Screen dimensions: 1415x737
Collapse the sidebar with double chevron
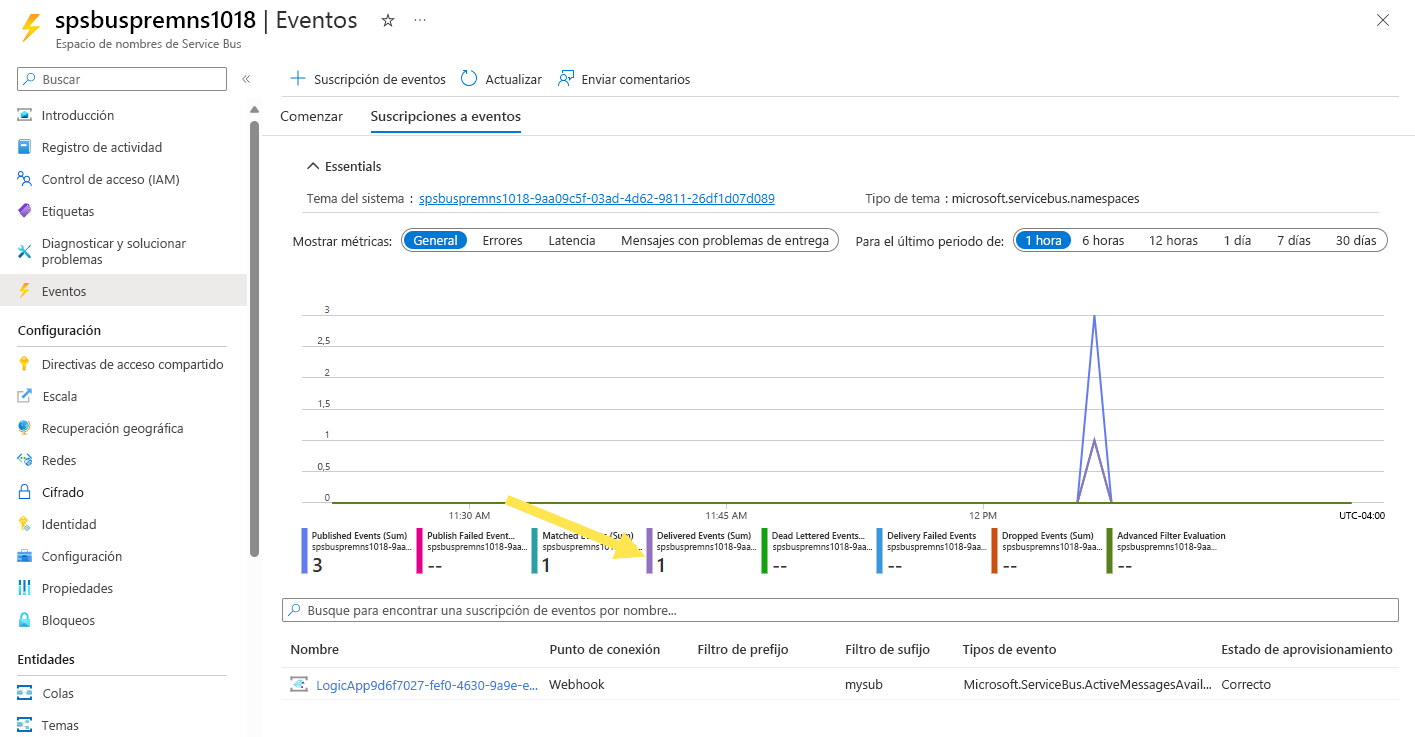click(x=246, y=79)
